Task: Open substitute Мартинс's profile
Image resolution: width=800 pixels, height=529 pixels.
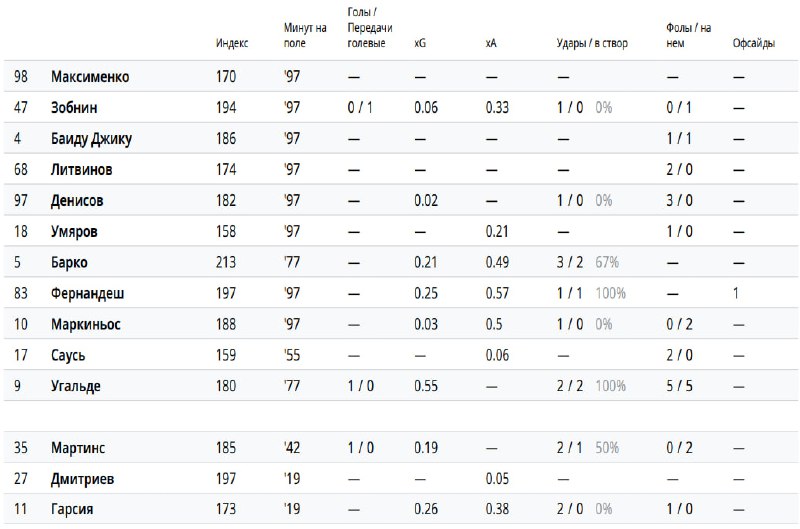Action: (x=79, y=448)
